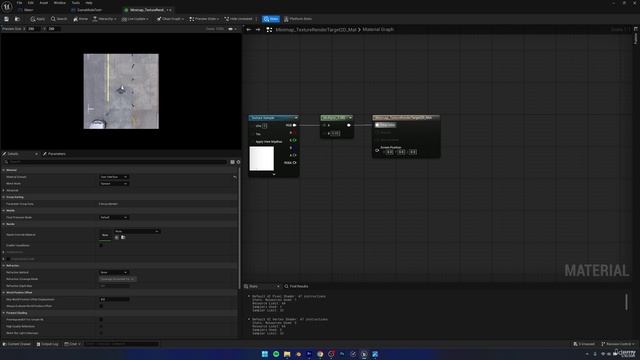The width and height of the screenshot is (640, 360).
Task: Click Browse to asset icon in toolbar
Action: (x=17, y=19)
